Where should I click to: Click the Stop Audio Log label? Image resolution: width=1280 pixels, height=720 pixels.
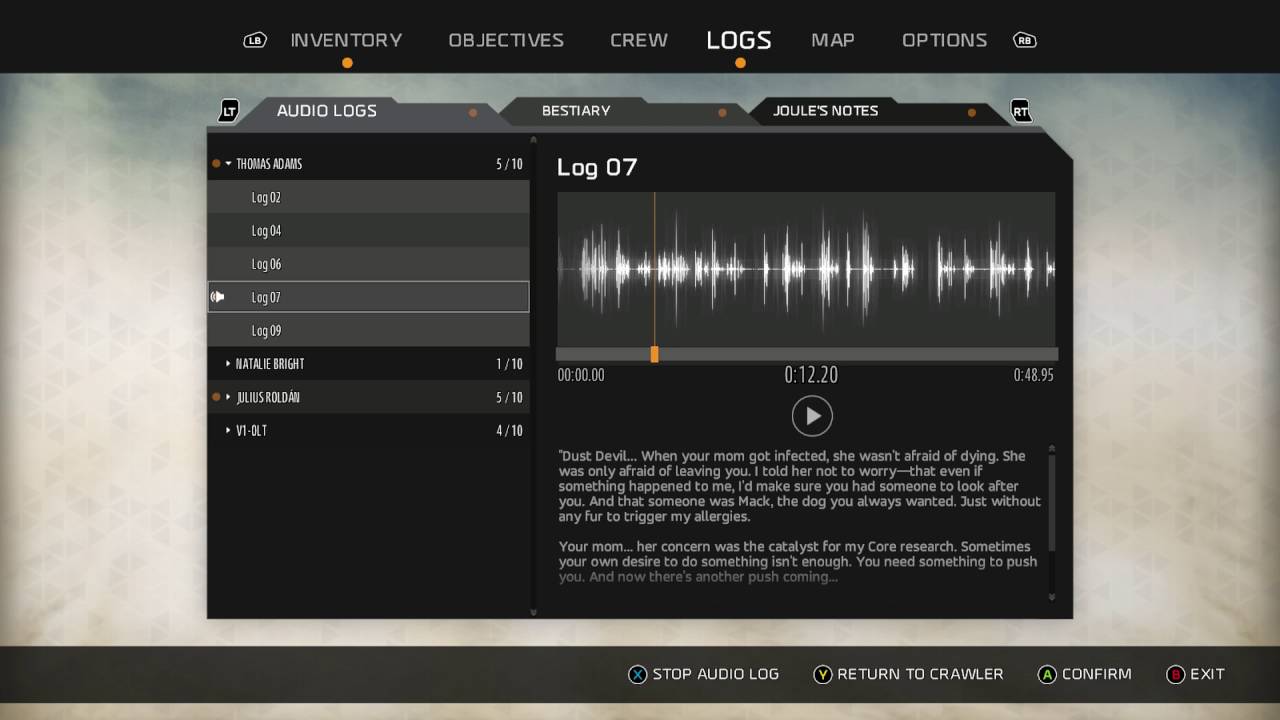716,674
